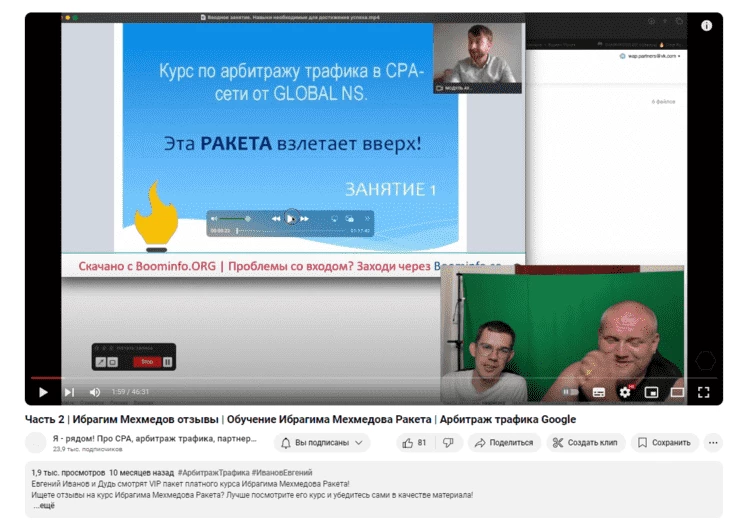The width and height of the screenshot is (729, 520).
Task: Dislike the video with thumbs down
Action: 448,443
